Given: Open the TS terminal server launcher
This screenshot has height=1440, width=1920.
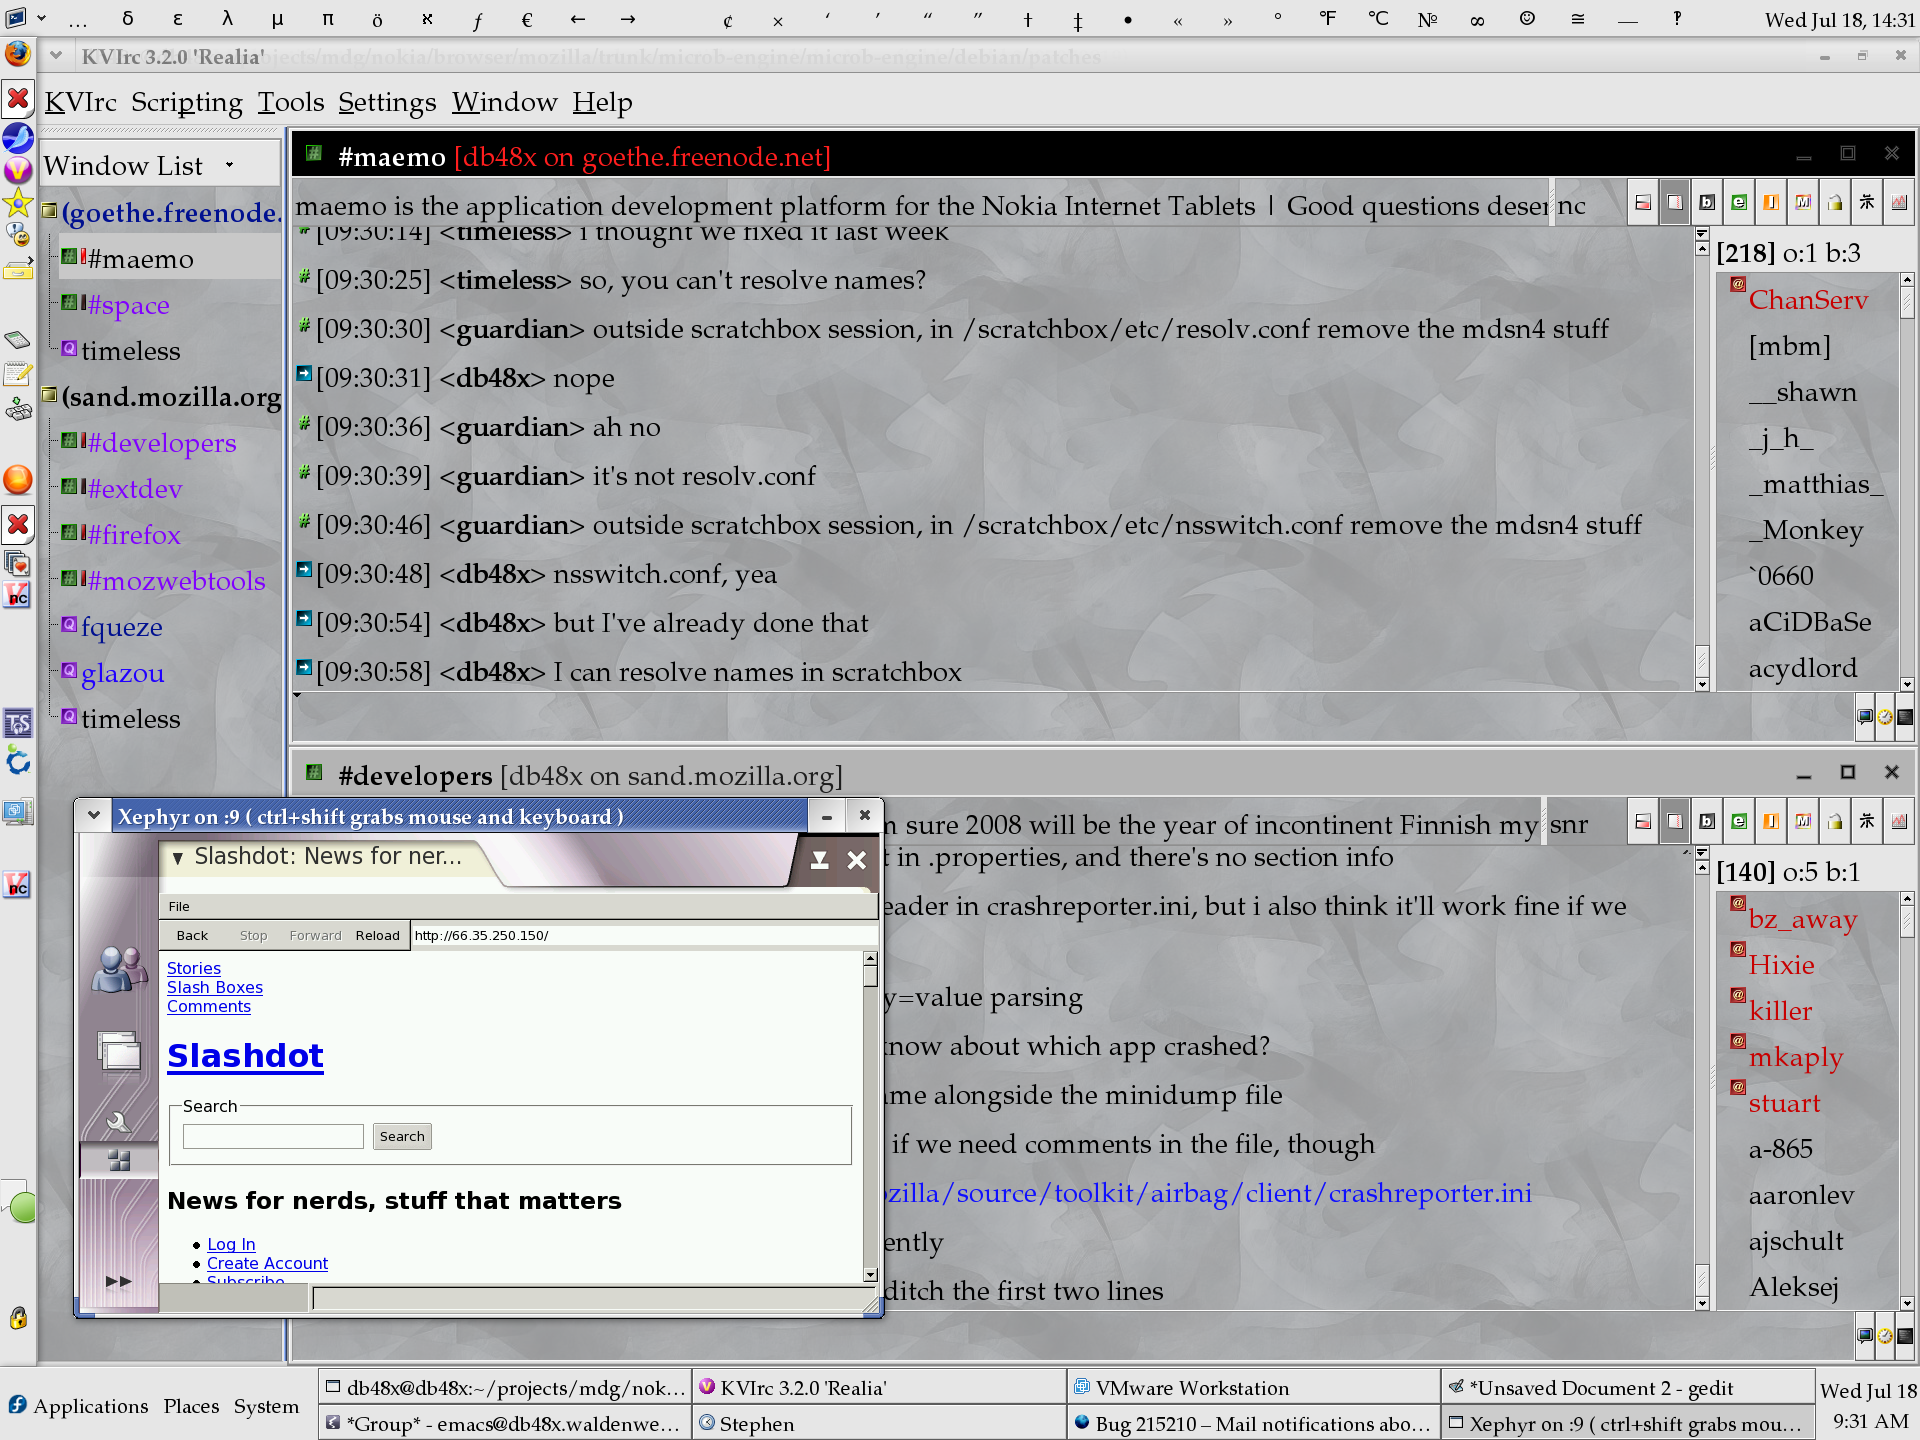Looking at the screenshot, I should pyautogui.click(x=18, y=722).
